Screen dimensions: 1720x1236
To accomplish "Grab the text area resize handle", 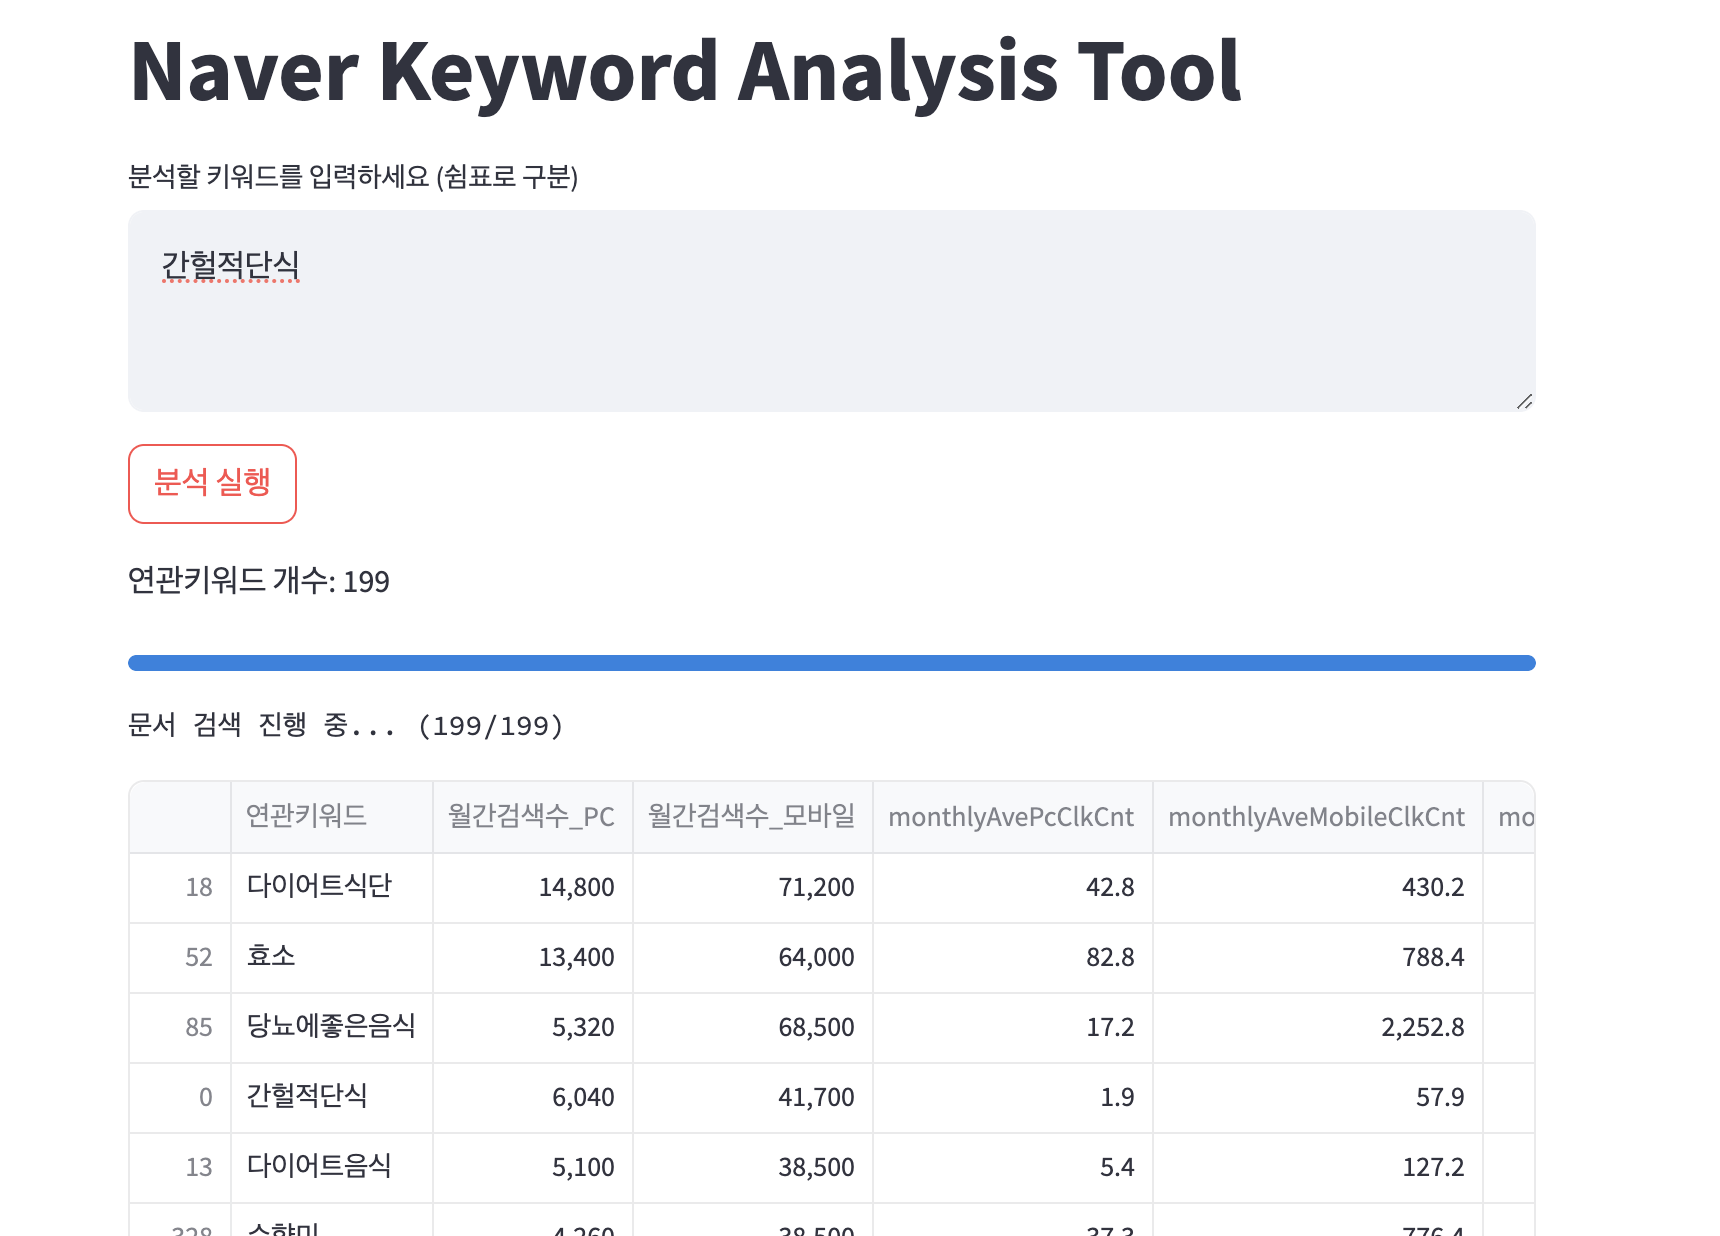I will [x=1524, y=401].
